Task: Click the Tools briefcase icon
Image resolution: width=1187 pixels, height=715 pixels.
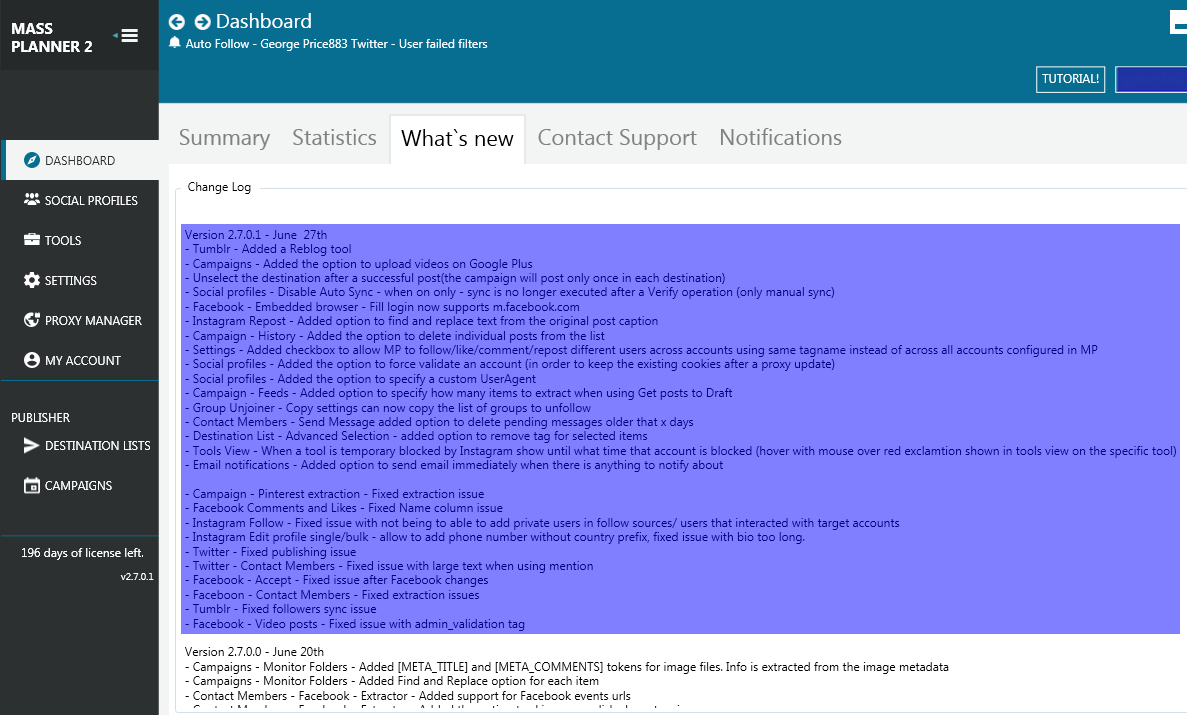Action: click(31, 240)
